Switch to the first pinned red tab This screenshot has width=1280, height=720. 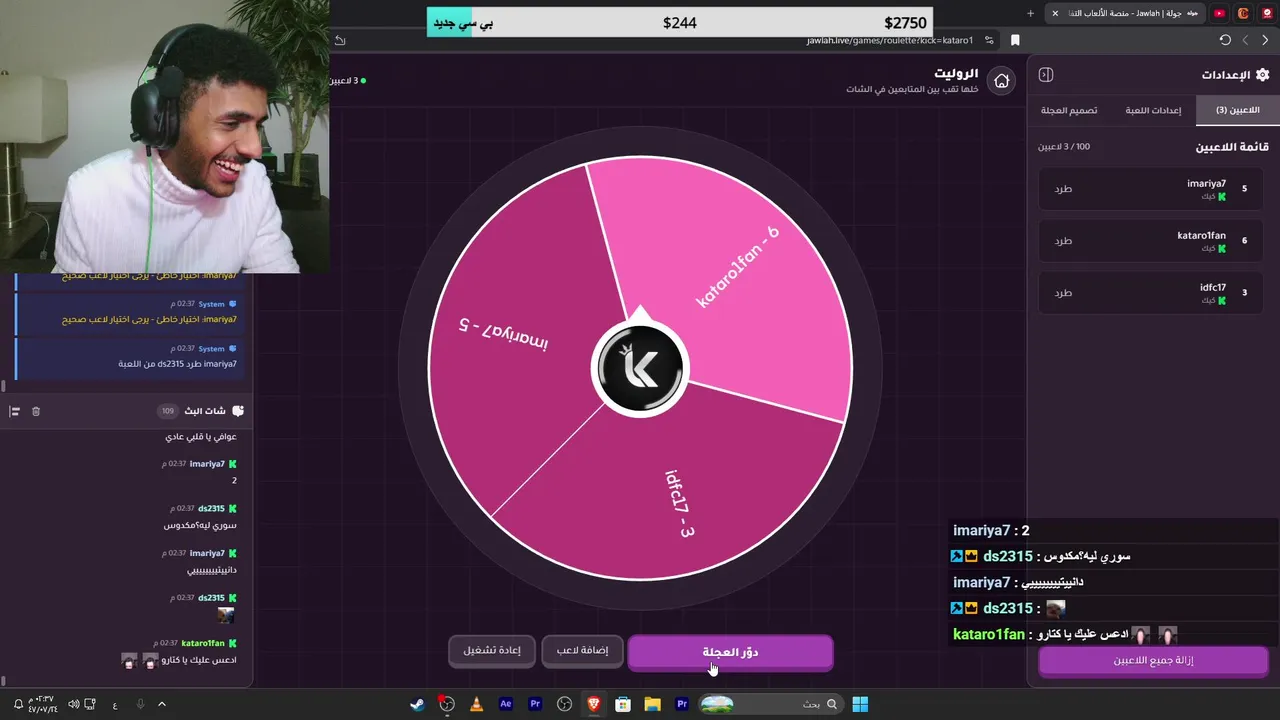tap(1268, 13)
